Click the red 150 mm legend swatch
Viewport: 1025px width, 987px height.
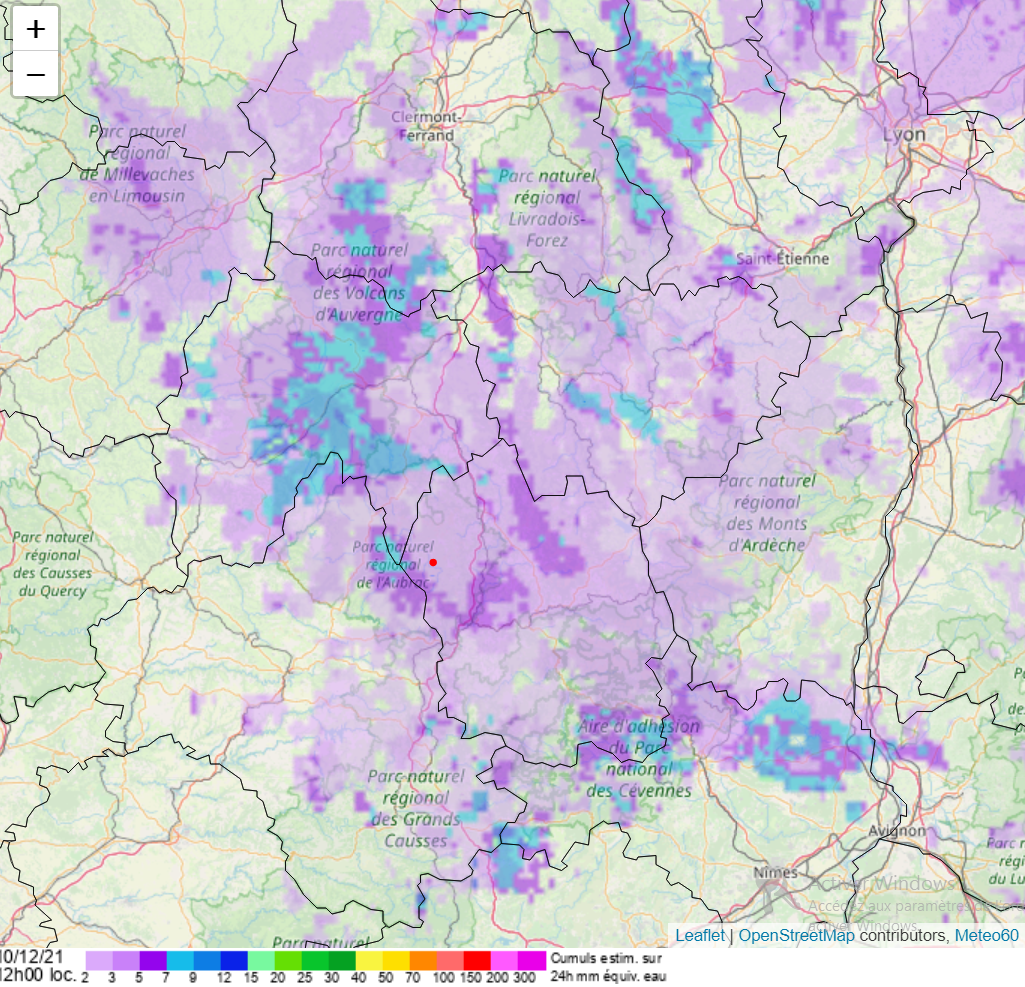pos(477,960)
